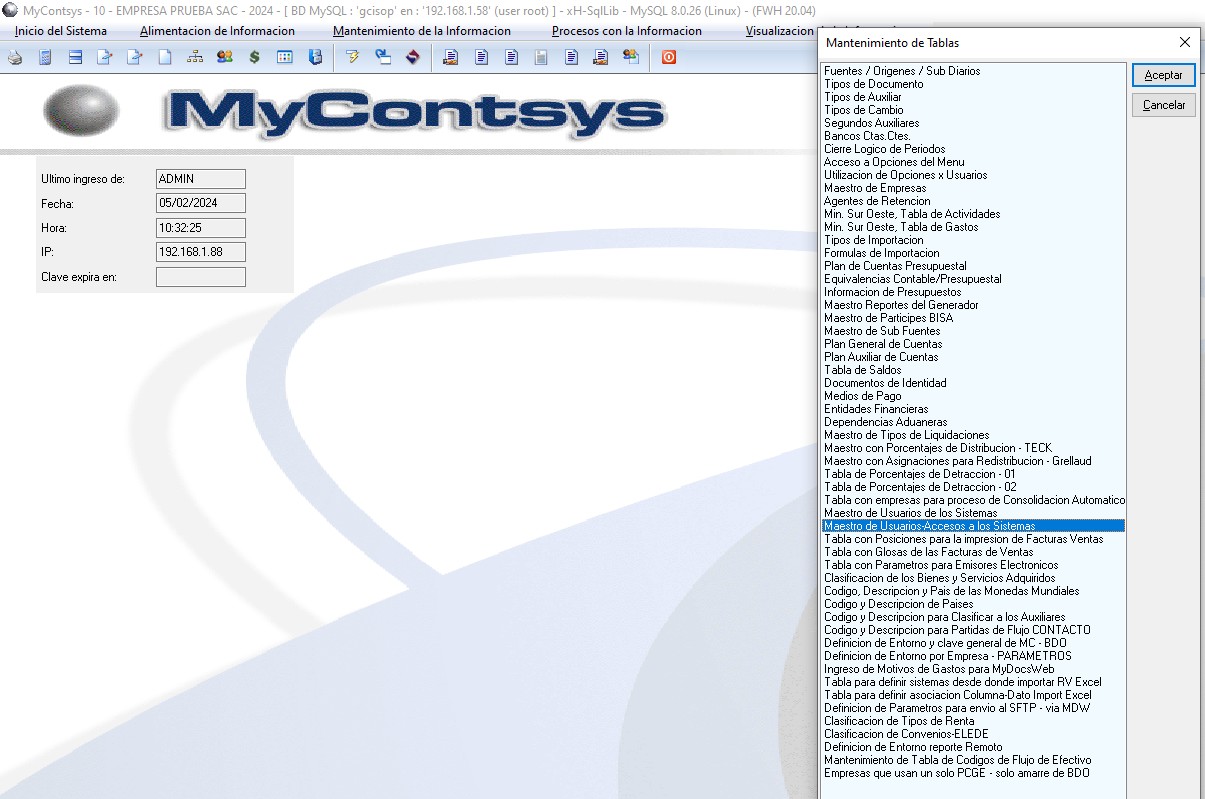Click the red power exit icon
This screenshot has height=799, width=1205.
pyautogui.click(x=669, y=57)
